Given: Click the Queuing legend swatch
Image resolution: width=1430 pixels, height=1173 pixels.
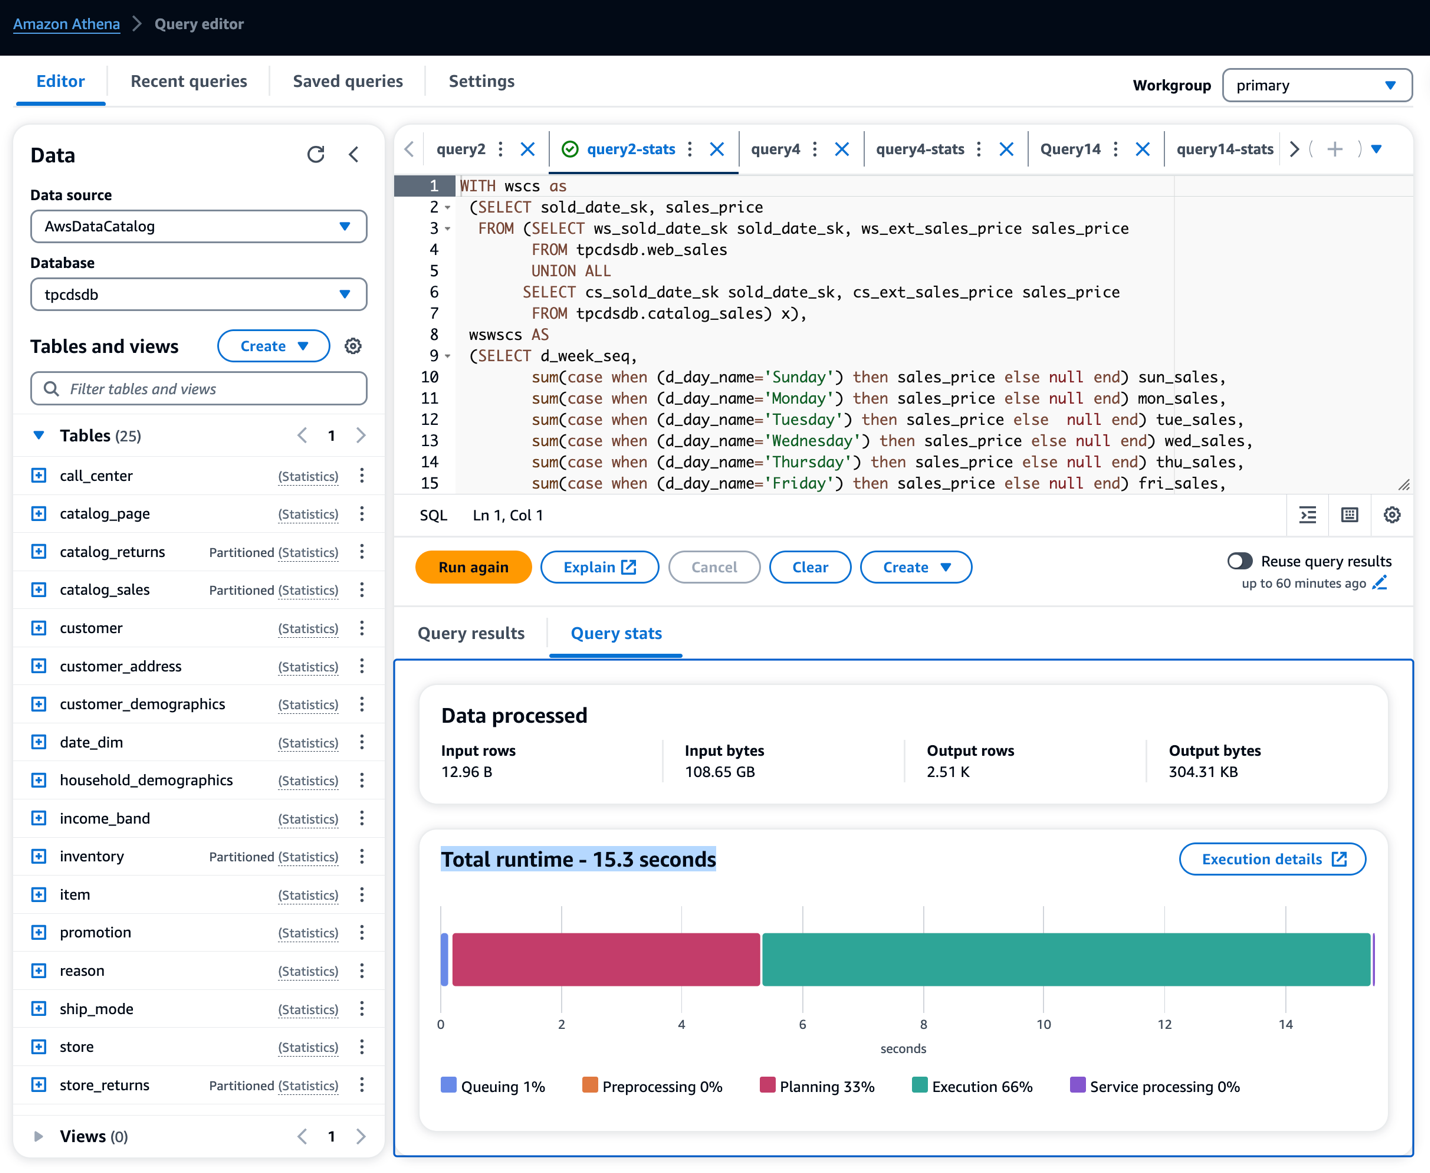Looking at the screenshot, I should click(449, 1085).
